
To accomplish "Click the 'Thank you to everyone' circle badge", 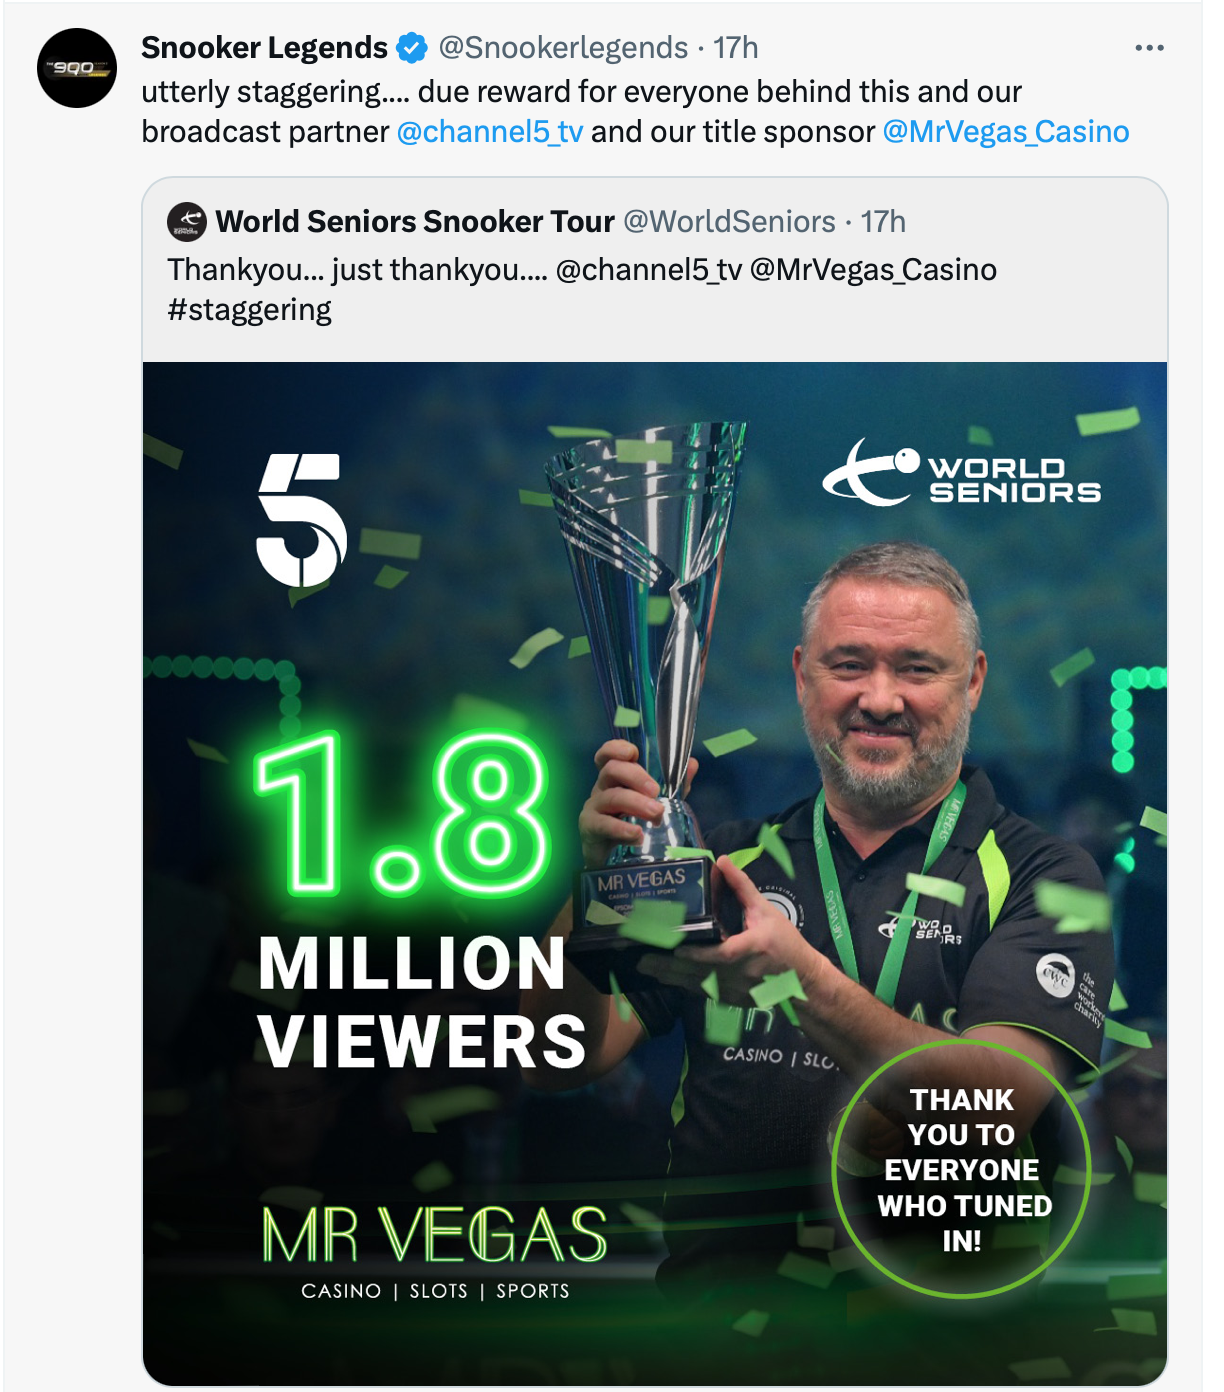I will pos(961,1169).
